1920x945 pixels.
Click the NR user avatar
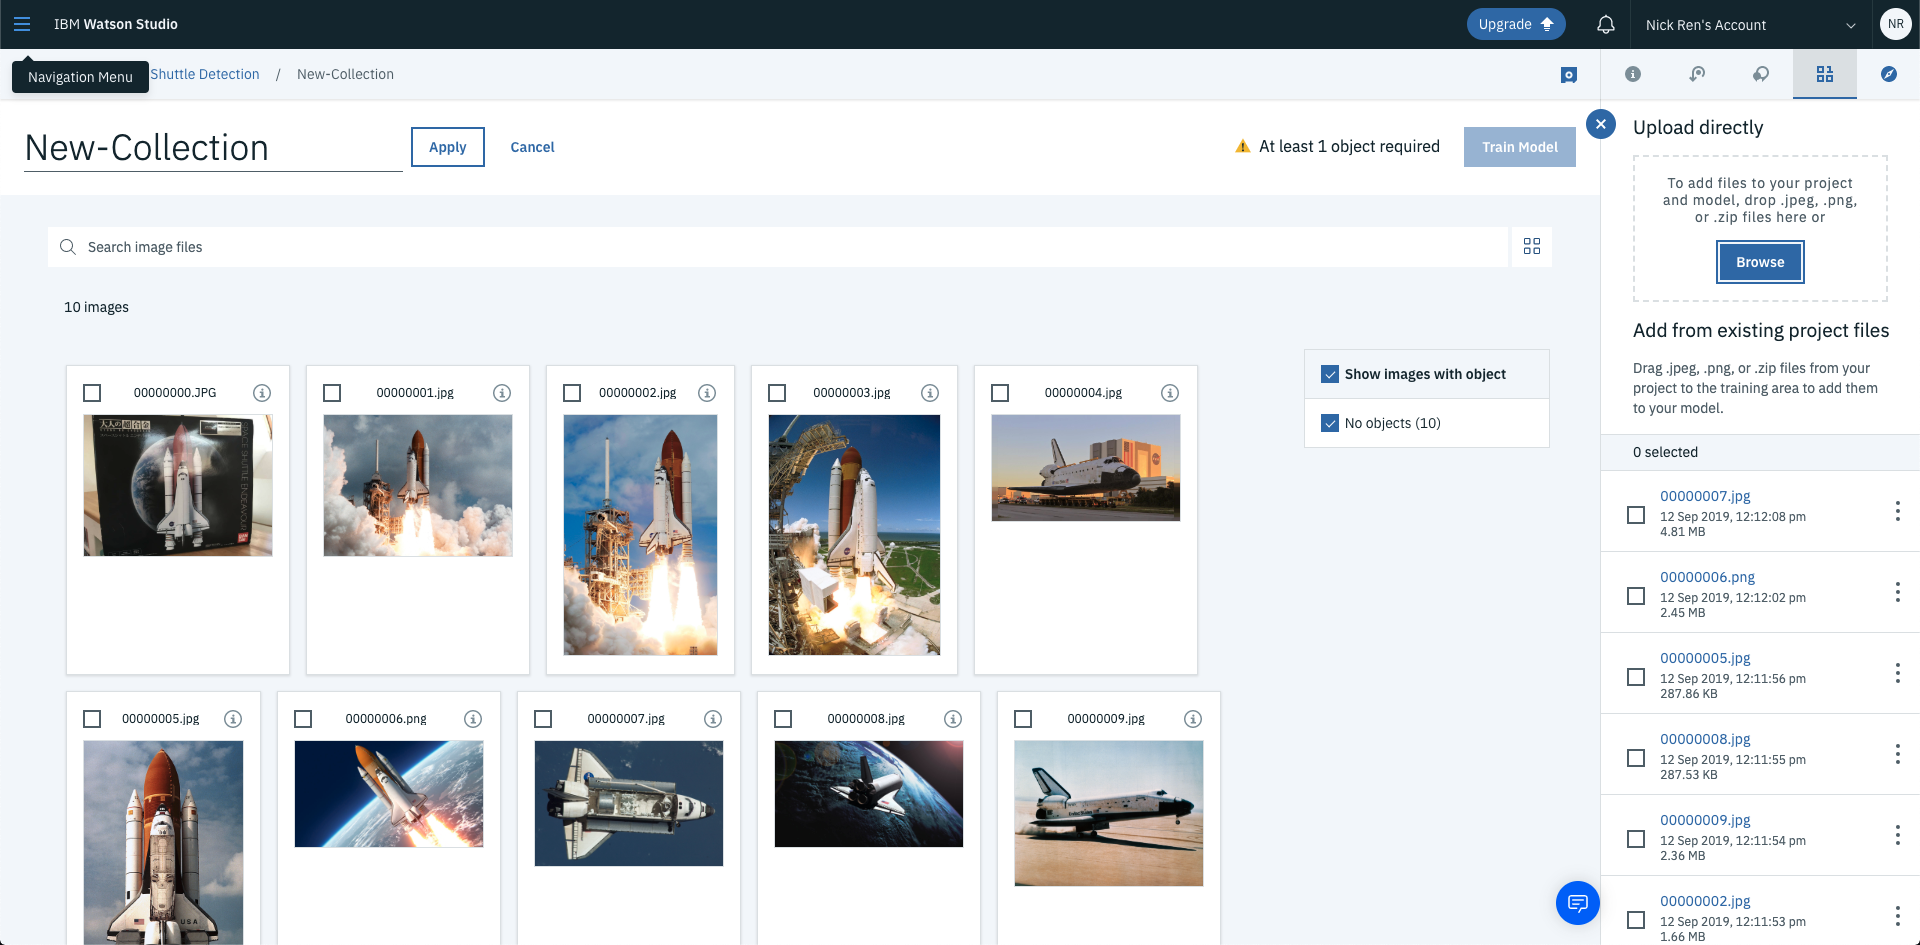(x=1895, y=24)
